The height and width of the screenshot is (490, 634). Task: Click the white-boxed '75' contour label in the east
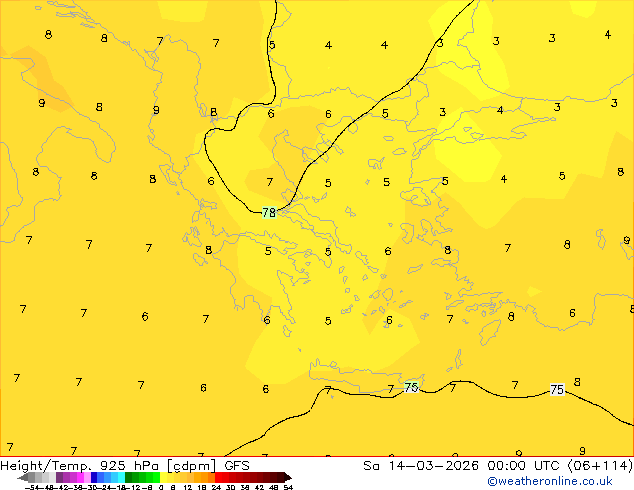coord(557,389)
